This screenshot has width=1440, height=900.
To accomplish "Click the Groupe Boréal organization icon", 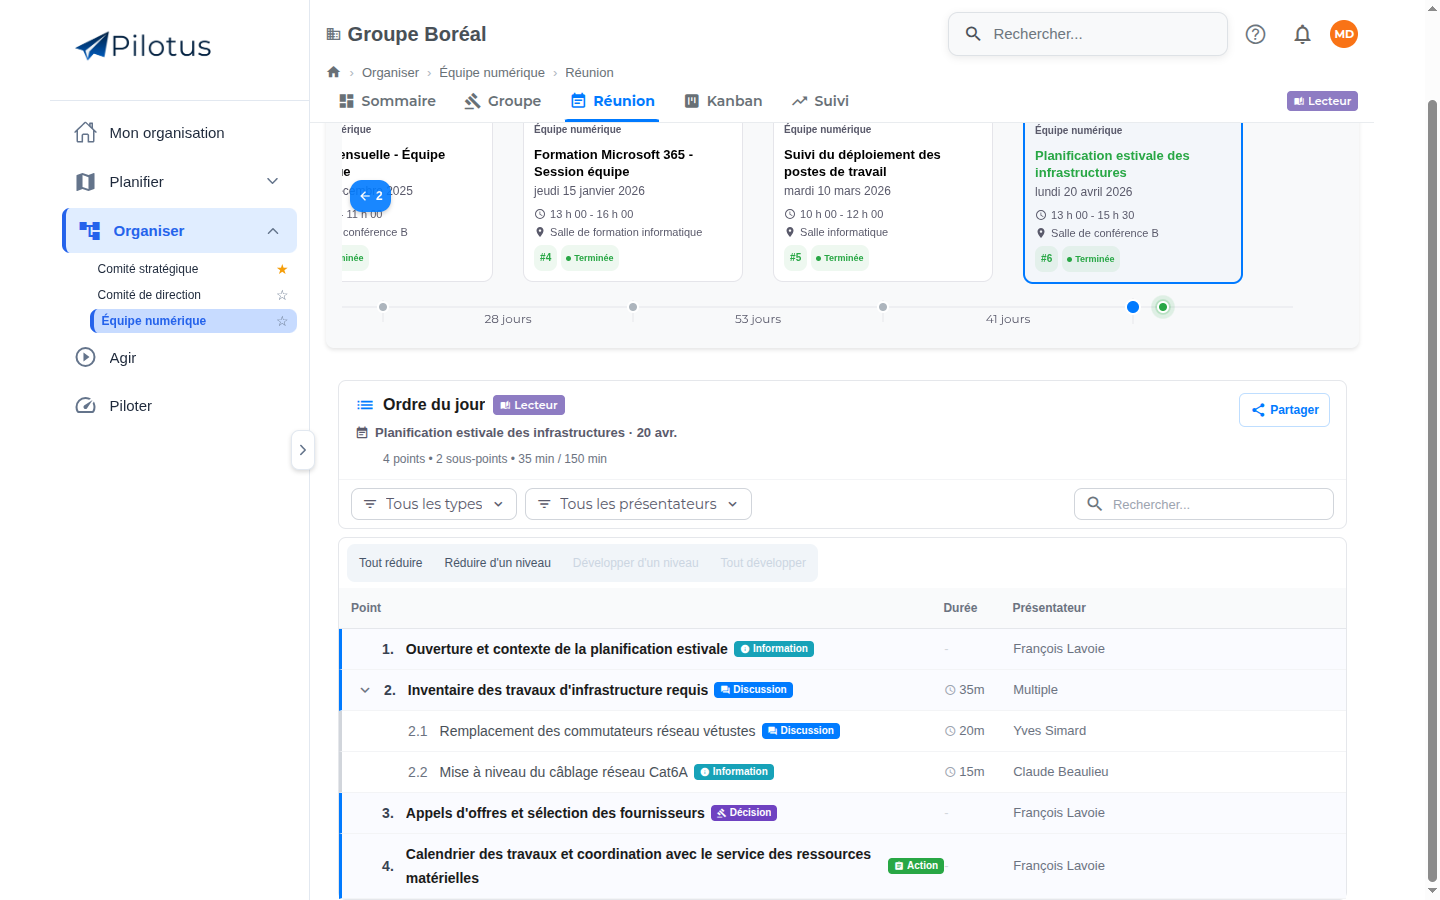I will (x=334, y=34).
